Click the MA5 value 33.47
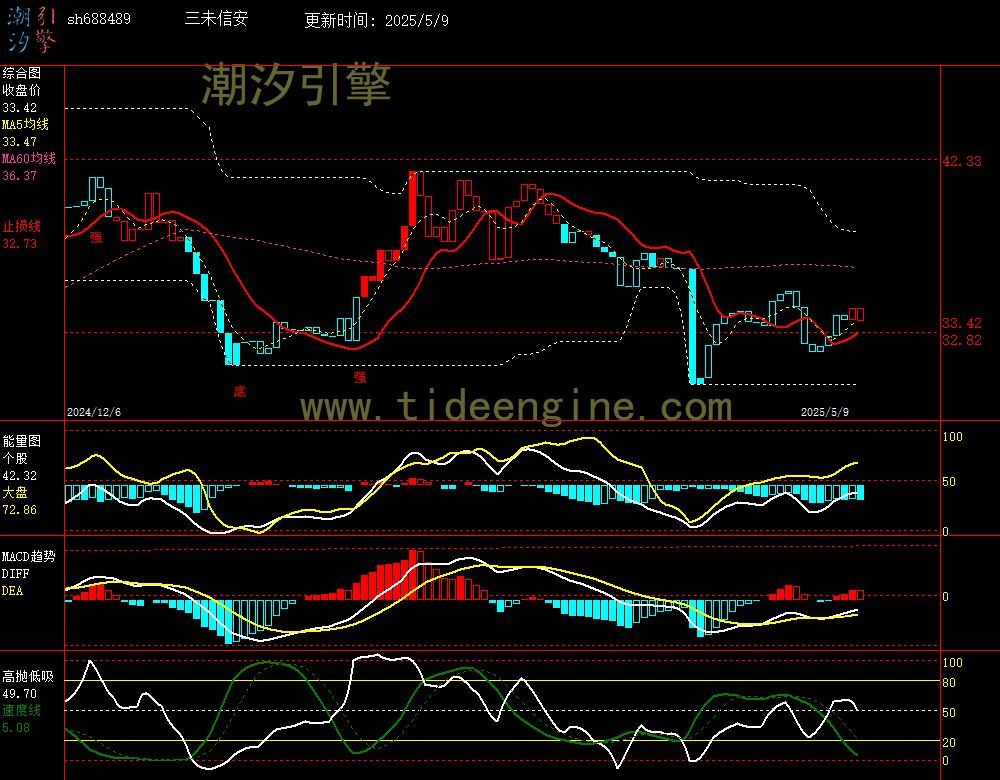 pos(20,142)
